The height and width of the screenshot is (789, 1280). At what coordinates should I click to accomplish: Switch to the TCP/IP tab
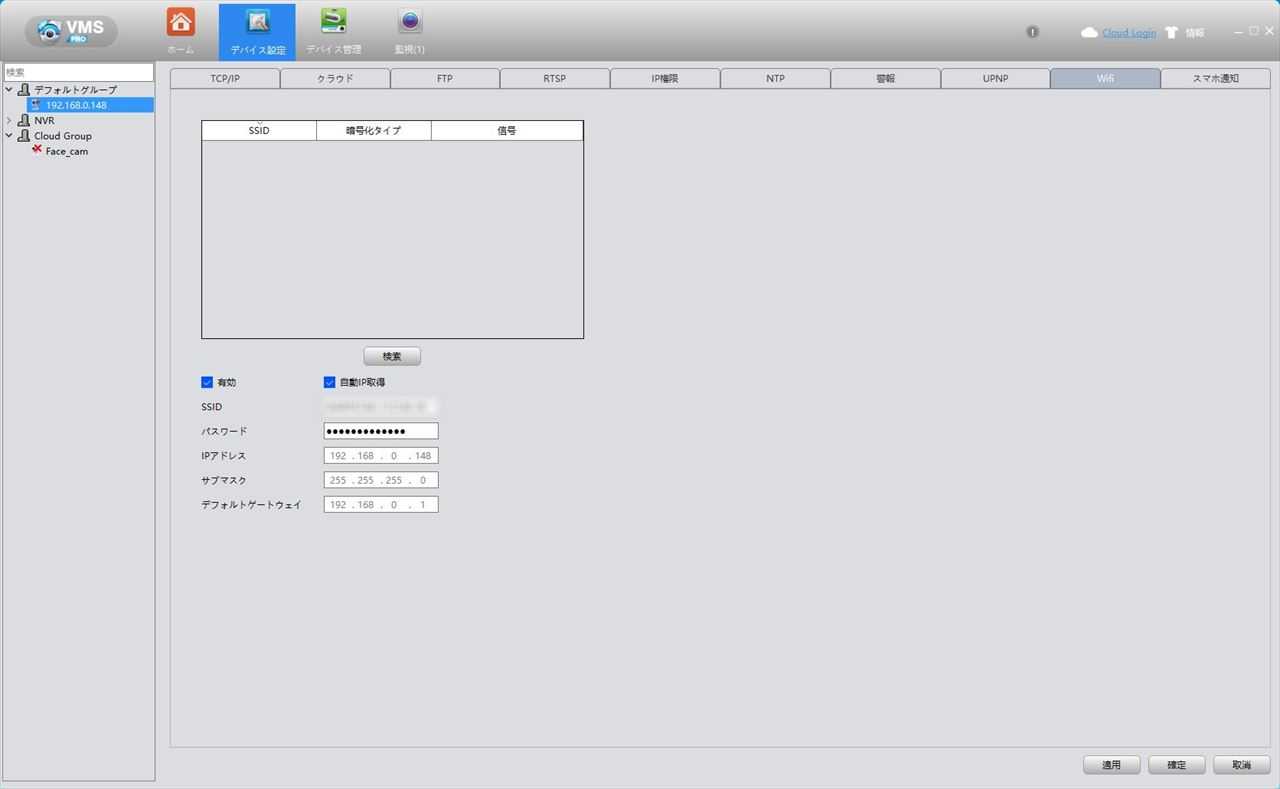[x=225, y=78]
